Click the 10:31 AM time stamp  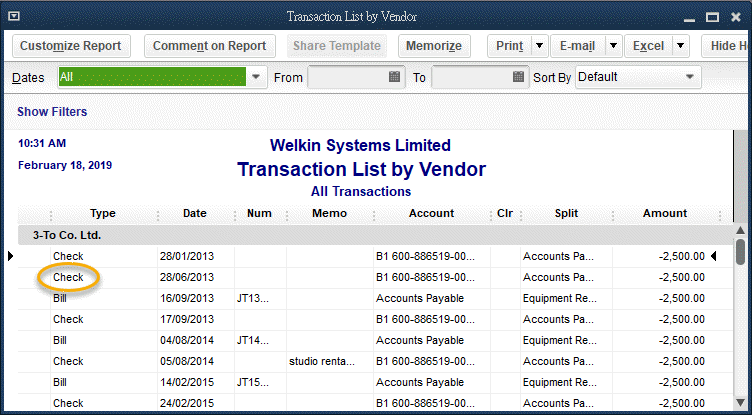pyautogui.click(x=42, y=143)
